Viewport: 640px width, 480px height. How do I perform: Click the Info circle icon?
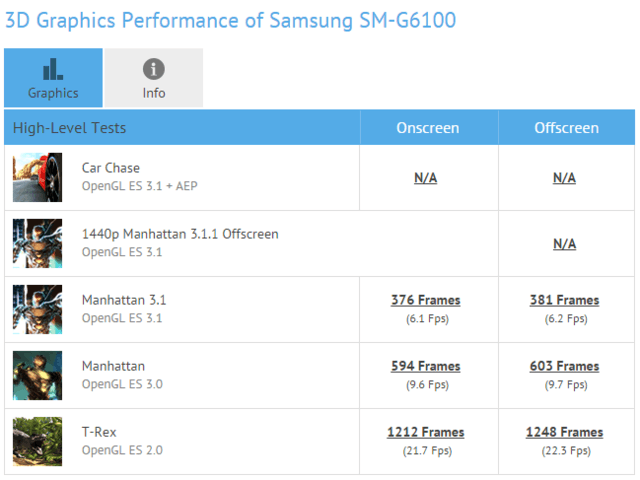coord(153,69)
